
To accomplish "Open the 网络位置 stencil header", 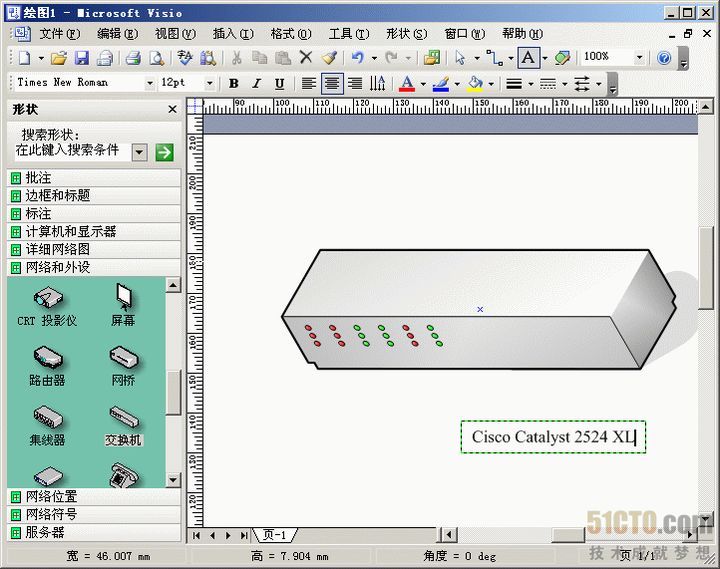I will [x=95, y=496].
